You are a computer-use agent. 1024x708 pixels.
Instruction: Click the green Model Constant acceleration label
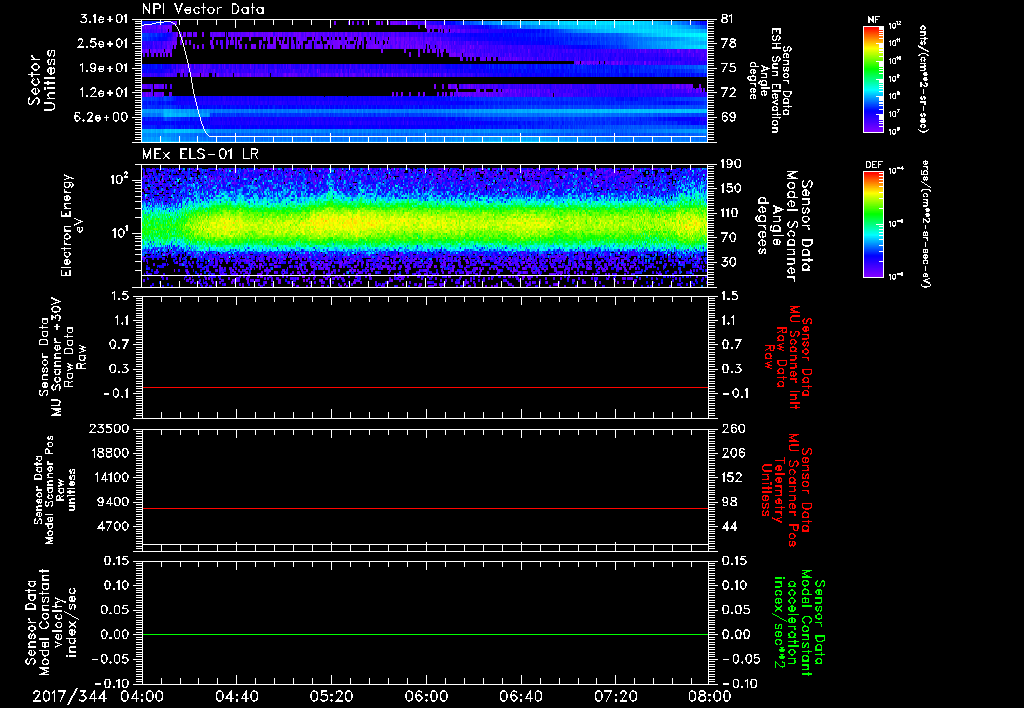coord(799,622)
